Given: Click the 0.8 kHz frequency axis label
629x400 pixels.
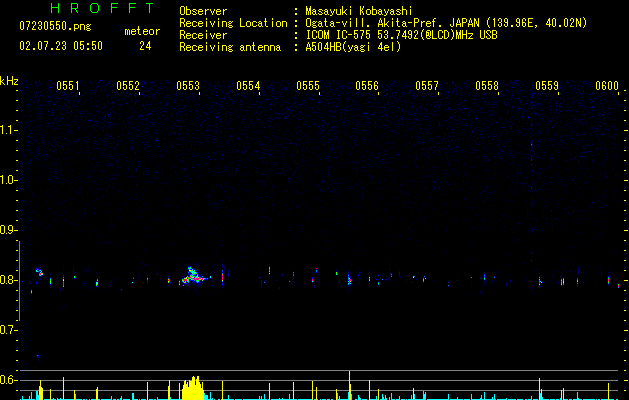Looking at the screenshot, I should (8, 280).
